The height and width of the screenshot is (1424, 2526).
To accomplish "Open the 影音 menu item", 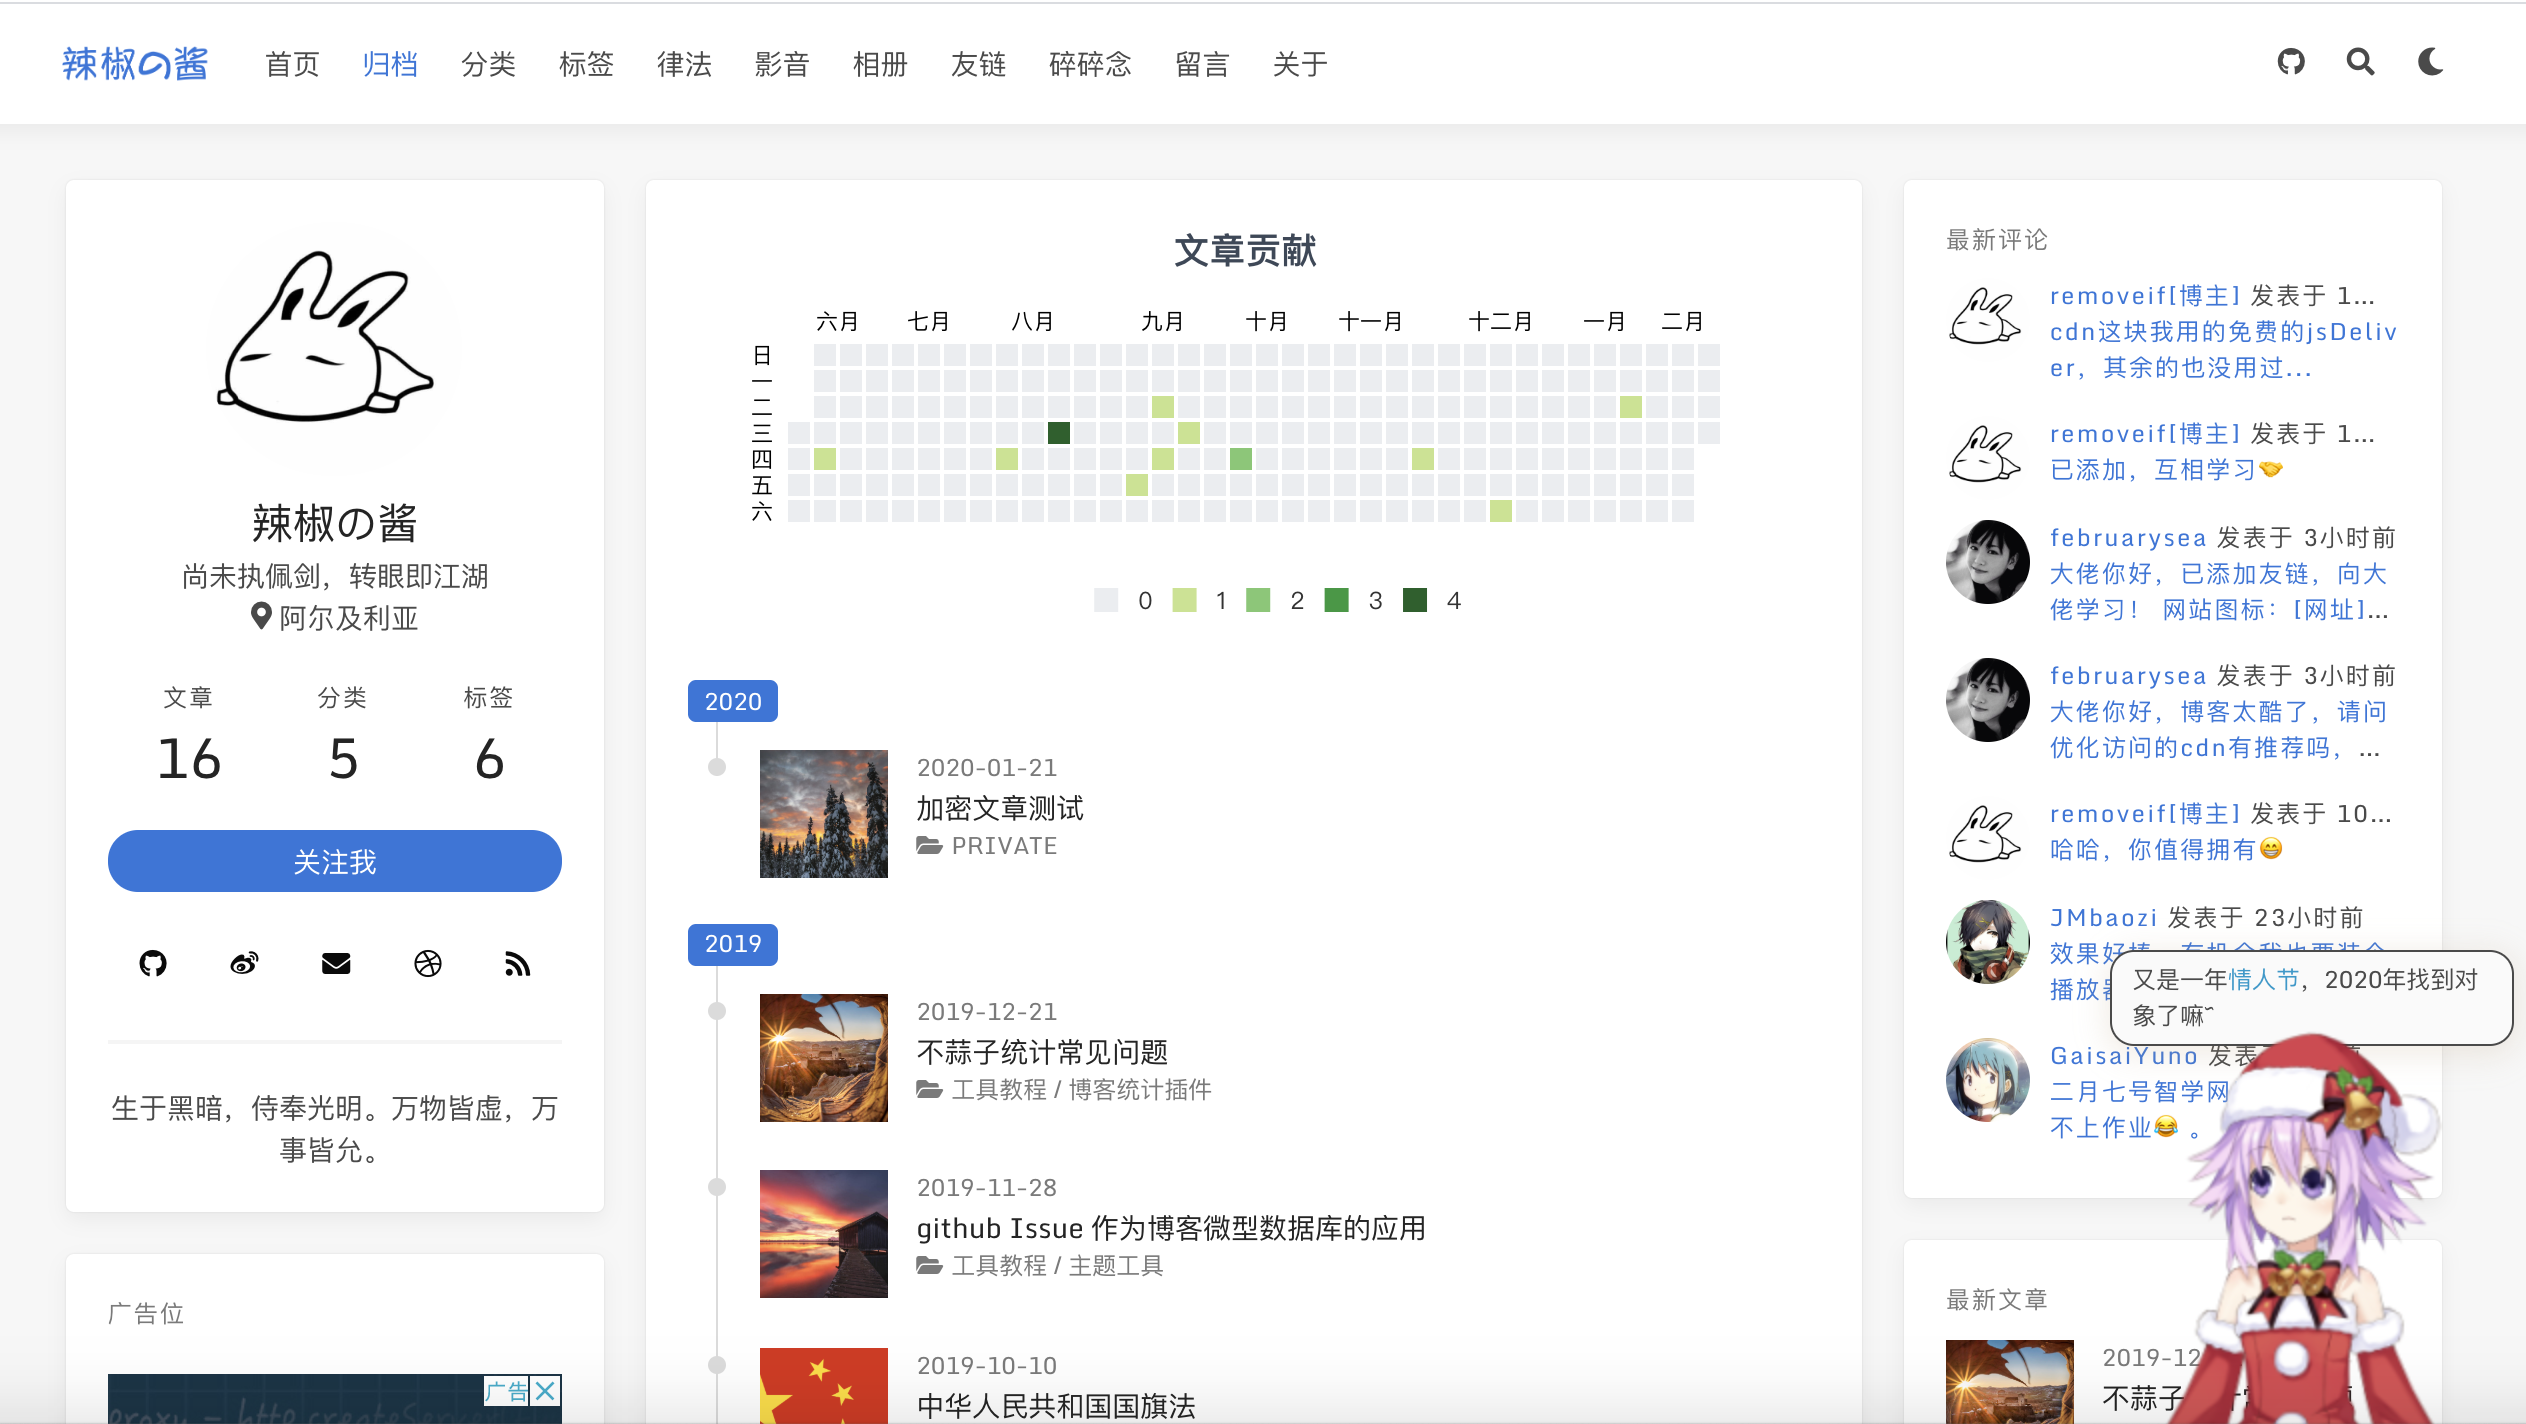I will (x=782, y=64).
